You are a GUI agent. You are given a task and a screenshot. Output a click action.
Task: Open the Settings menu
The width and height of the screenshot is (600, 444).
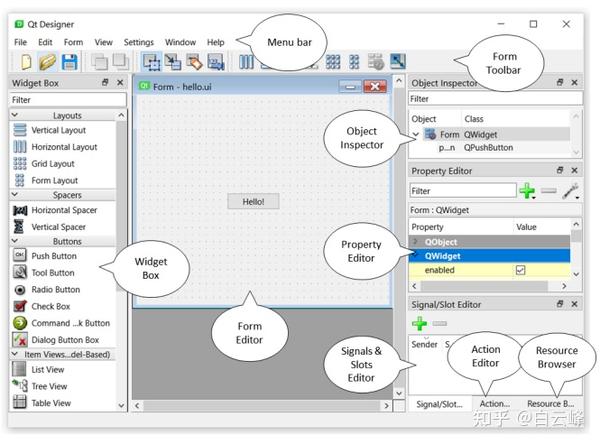click(x=139, y=42)
